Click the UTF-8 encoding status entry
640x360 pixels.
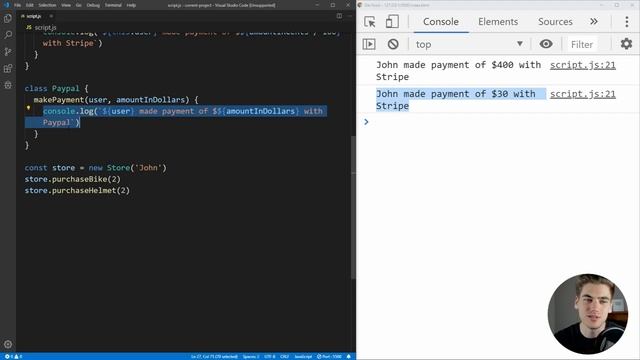click(x=269, y=356)
